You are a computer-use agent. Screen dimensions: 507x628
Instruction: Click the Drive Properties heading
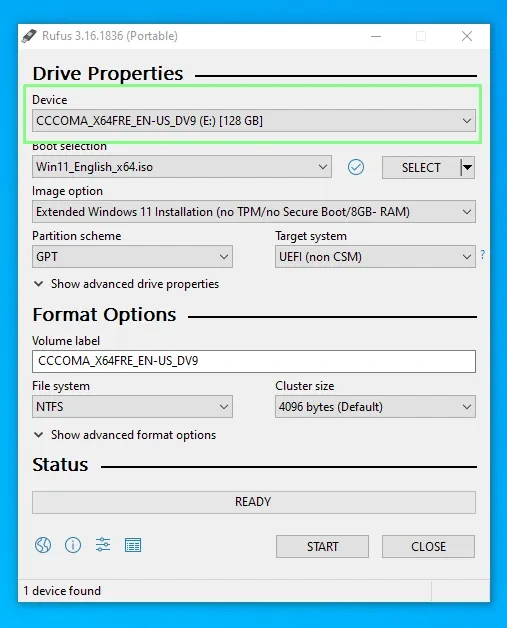tap(108, 74)
